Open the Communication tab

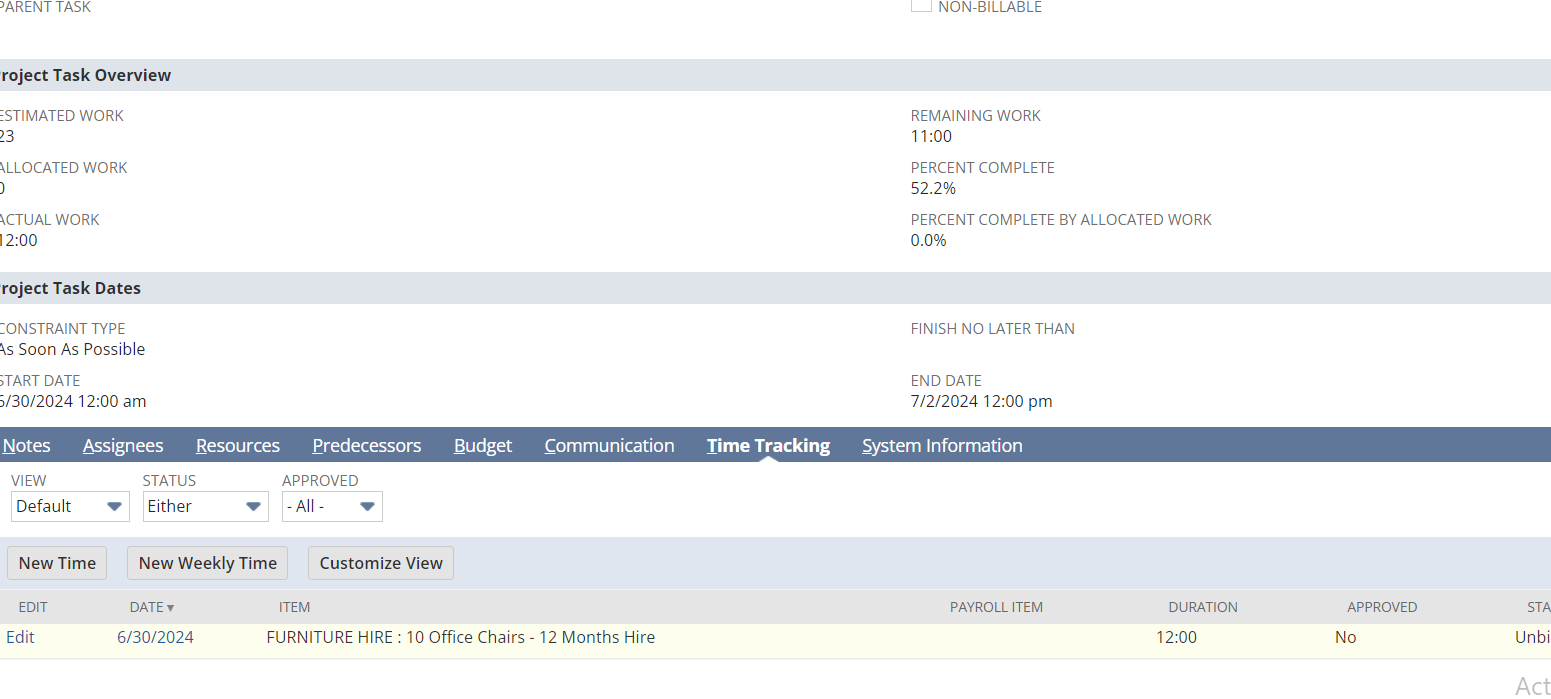pos(609,446)
